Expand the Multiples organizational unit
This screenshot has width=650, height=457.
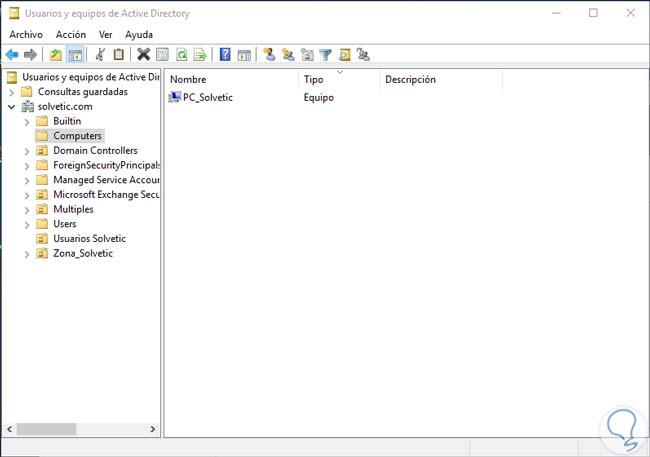(27, 210)
